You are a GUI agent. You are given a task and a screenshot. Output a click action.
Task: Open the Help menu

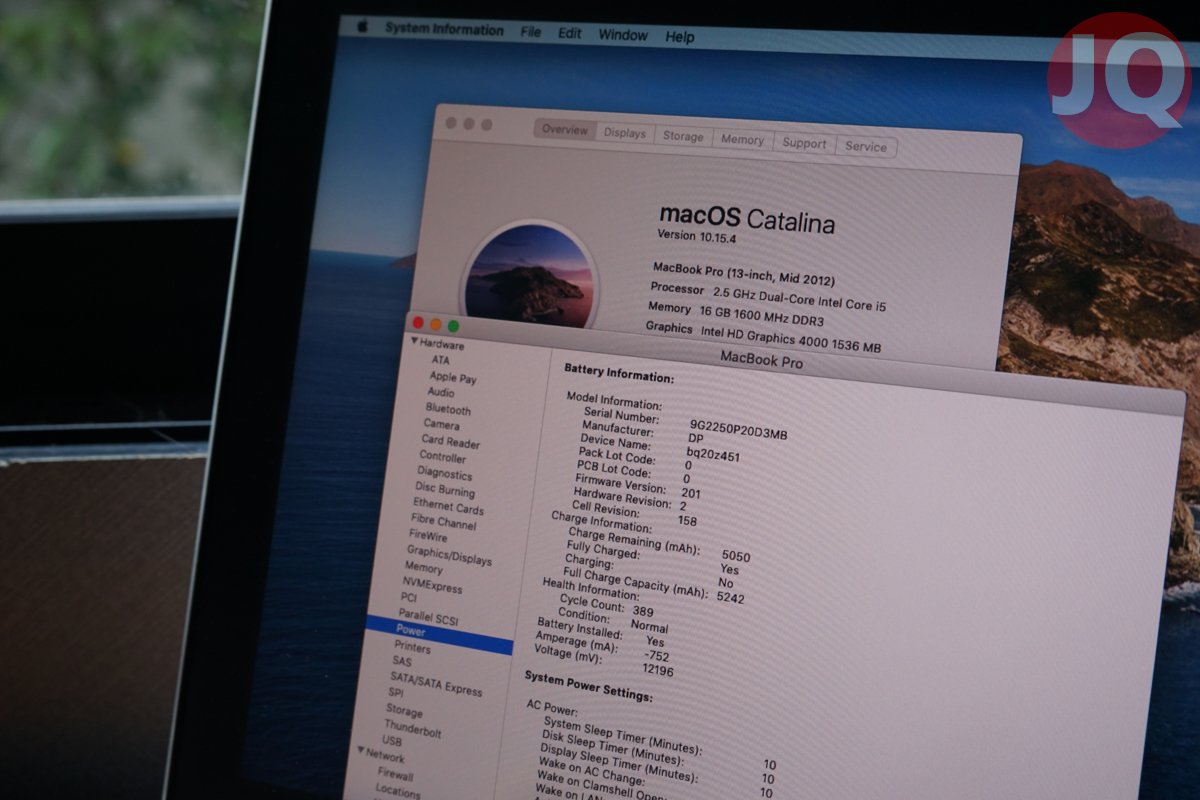[x=680, y=37]
